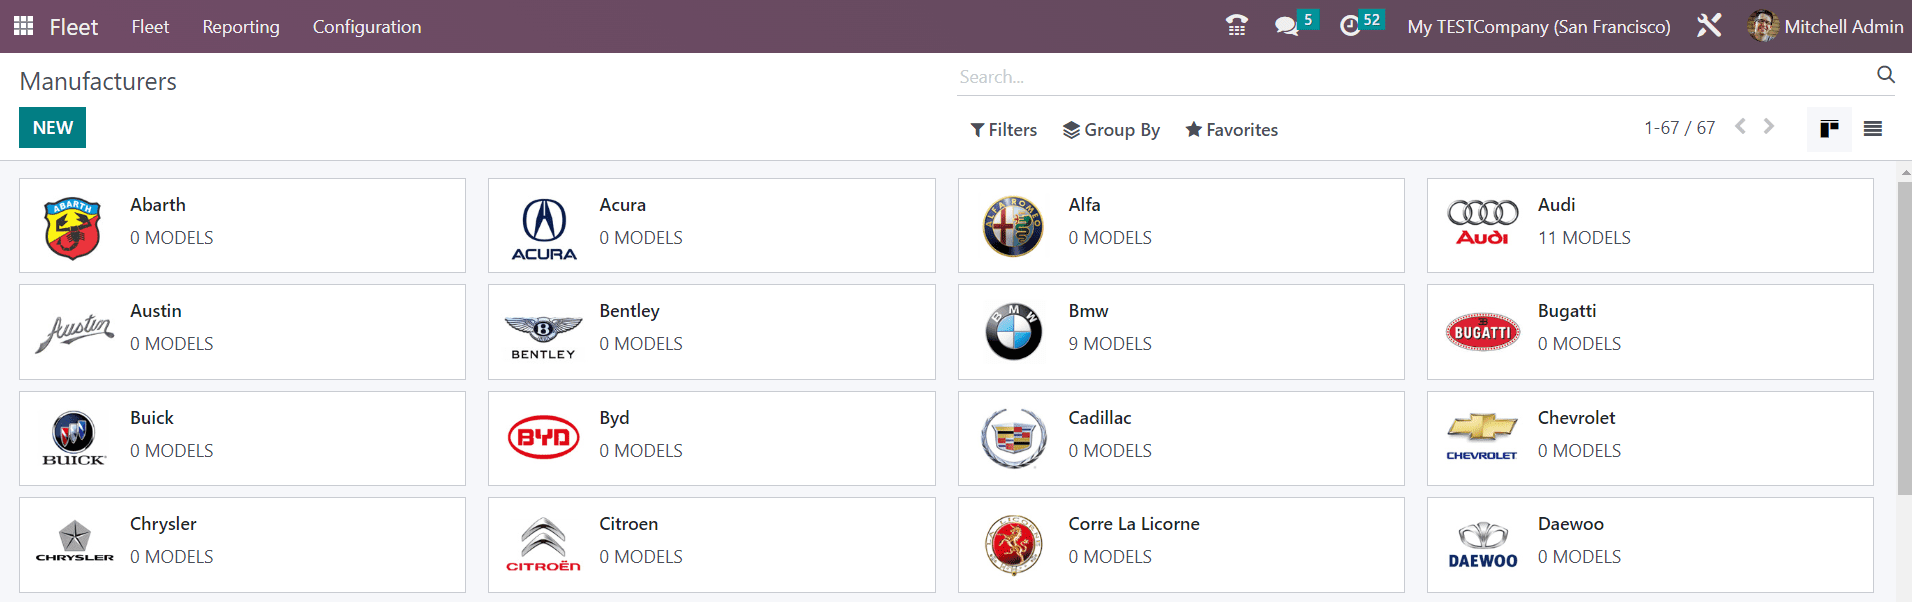The width and height of the screenshot is (1912, 602).
Task: Click the search magnifier icon
Action: 1885,75
